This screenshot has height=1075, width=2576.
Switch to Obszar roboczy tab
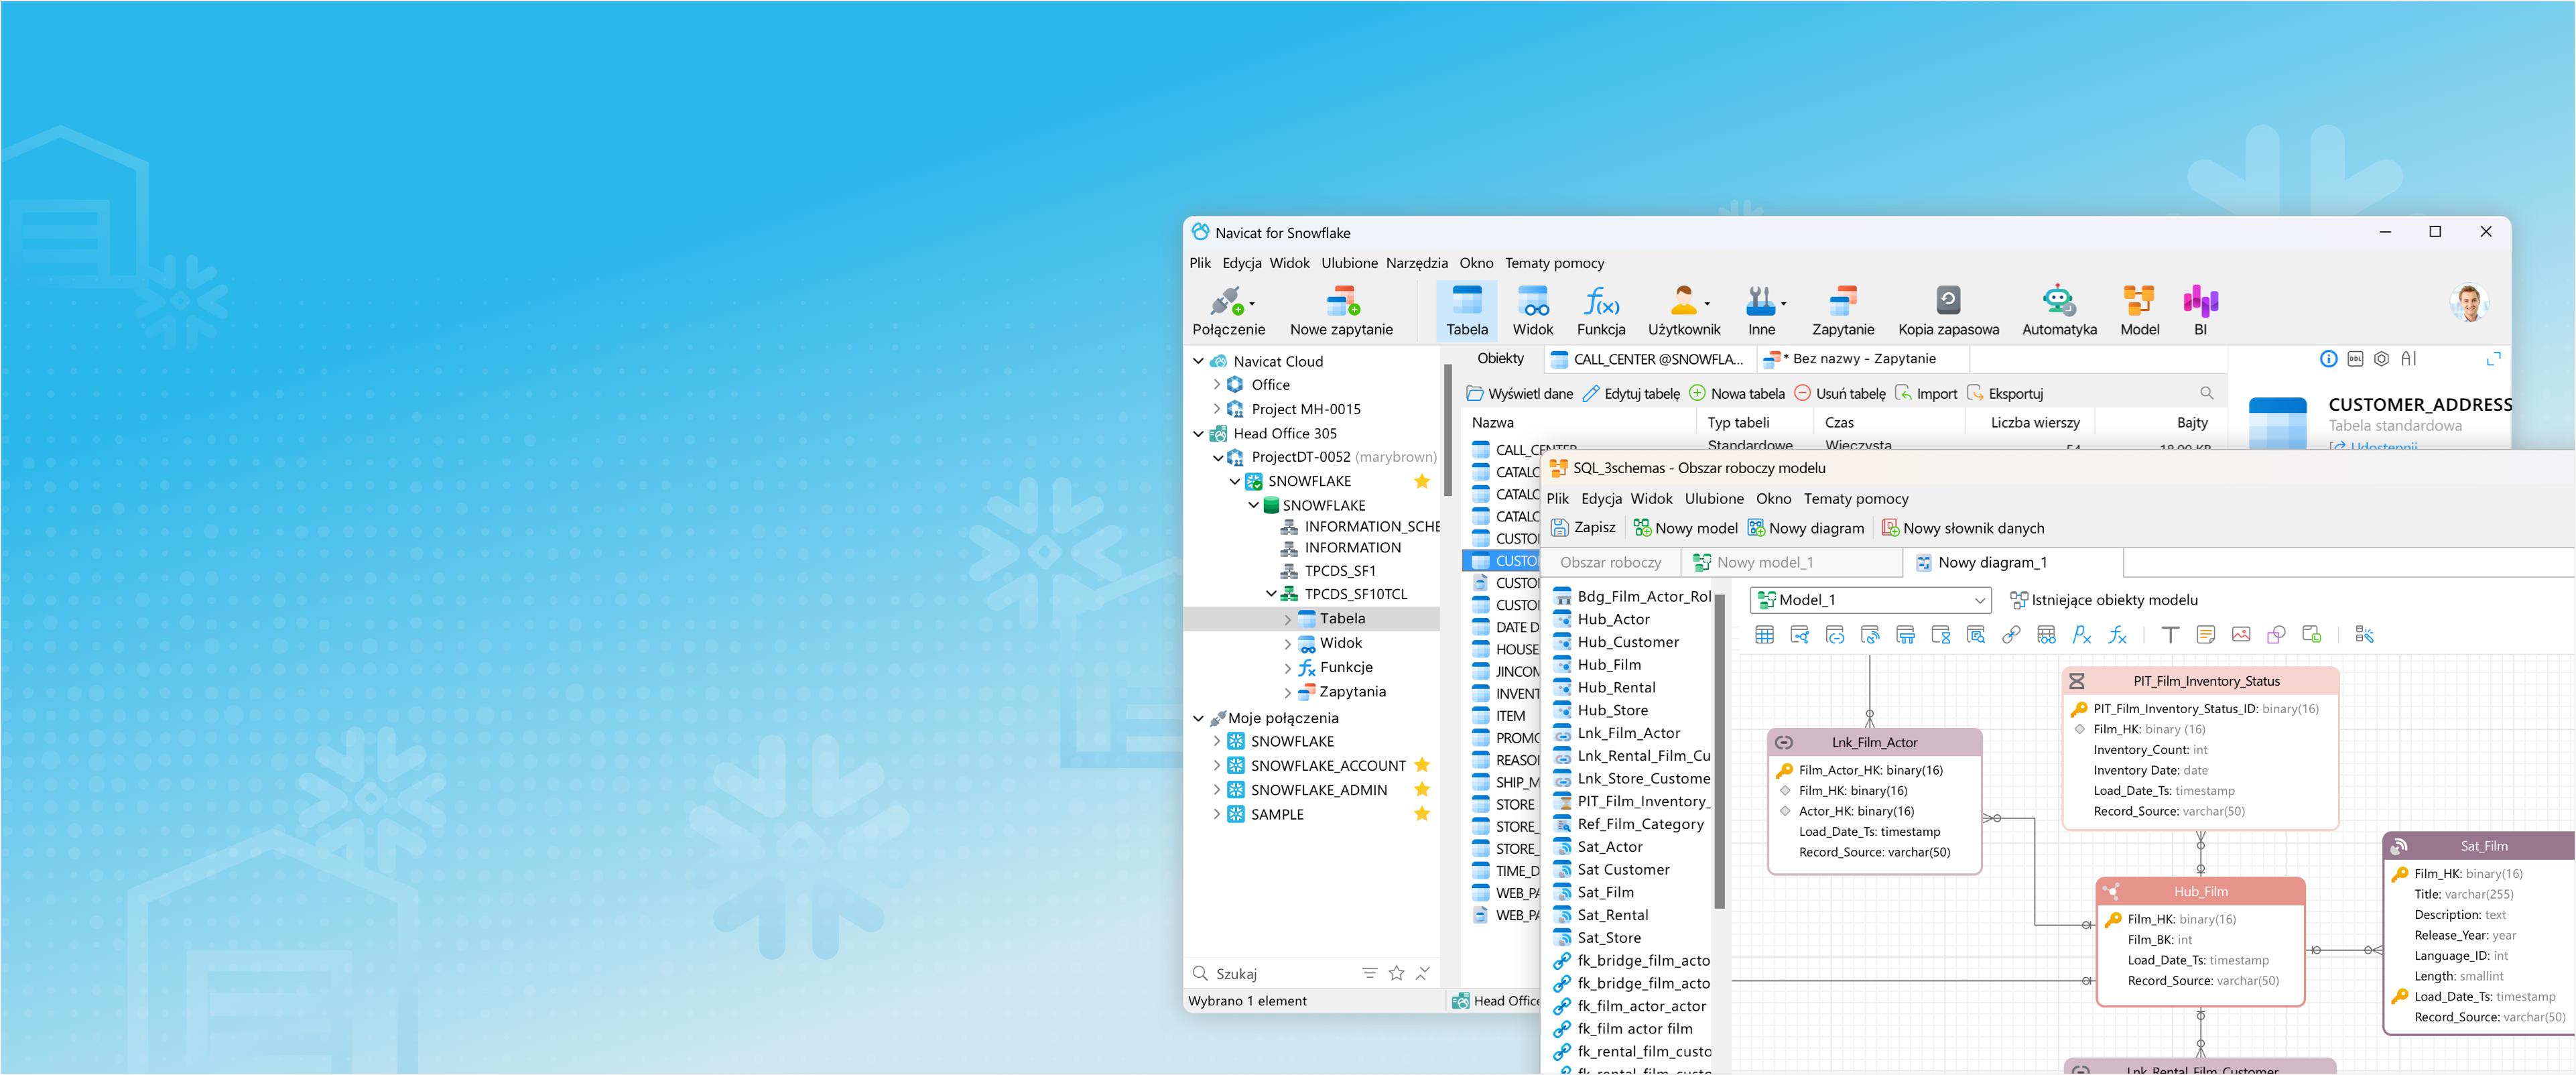click(1610, 562)
